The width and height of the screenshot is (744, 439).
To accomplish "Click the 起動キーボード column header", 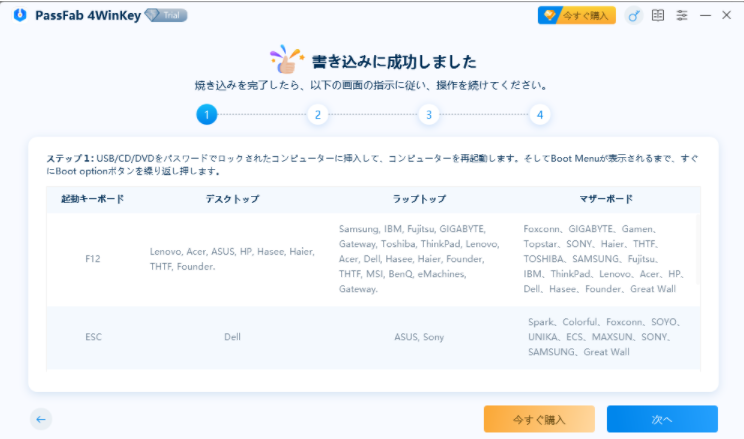I will pos(93,199).
